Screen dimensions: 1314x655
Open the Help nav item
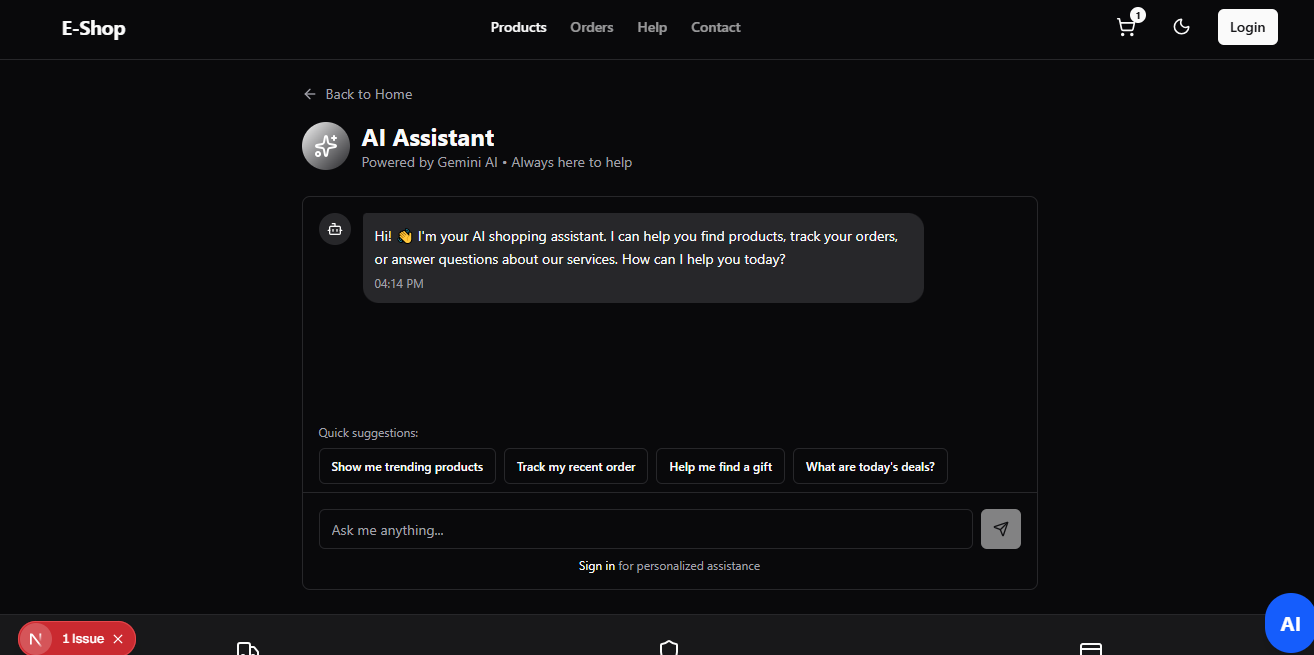click(652, 27)
